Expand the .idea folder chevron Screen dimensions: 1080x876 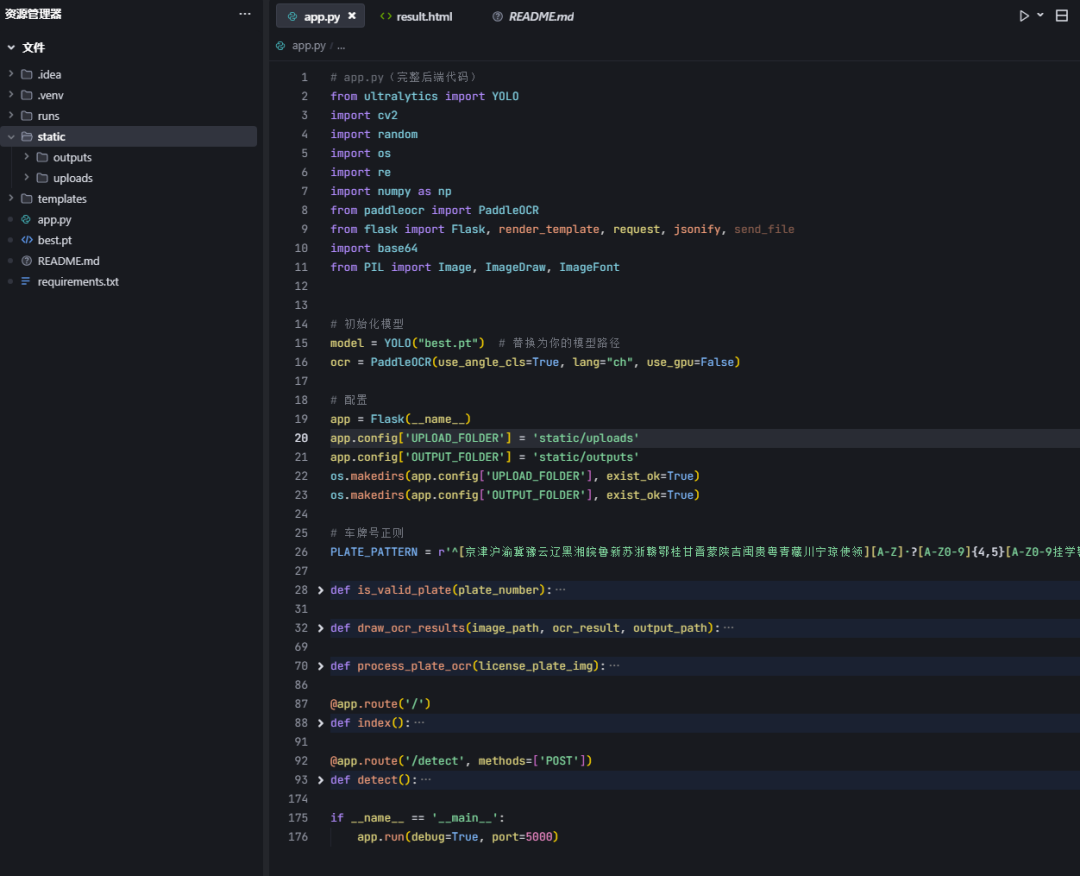pos(11,74)
